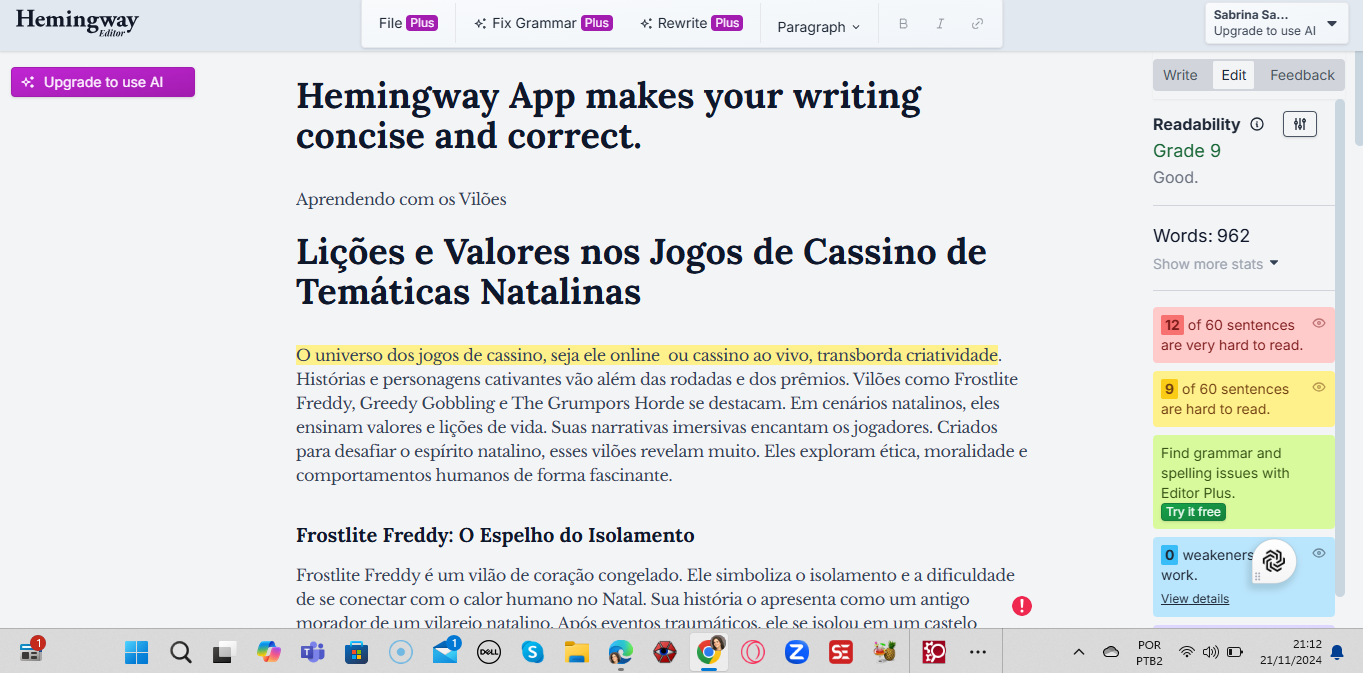Open Skype from the taskbar
The height and width of the screenshot is (673, 1363).
(x=533, y=653)
